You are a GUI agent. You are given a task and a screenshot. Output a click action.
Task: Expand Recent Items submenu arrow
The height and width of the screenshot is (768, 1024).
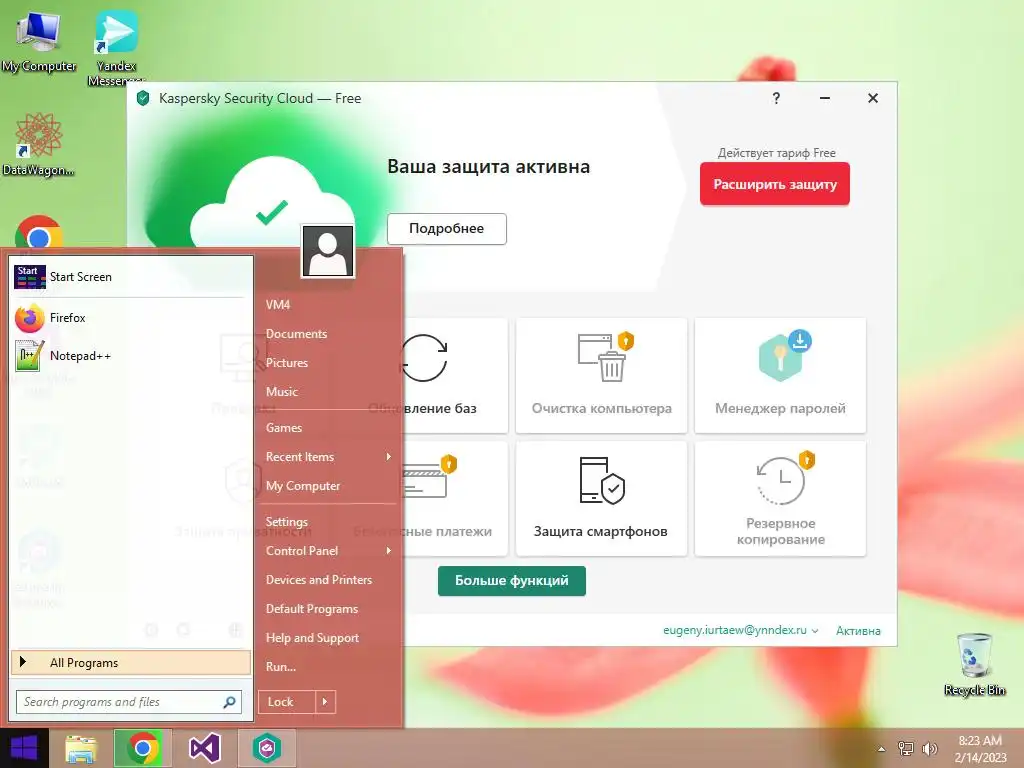pyautogui.click(x=389, y=456)
